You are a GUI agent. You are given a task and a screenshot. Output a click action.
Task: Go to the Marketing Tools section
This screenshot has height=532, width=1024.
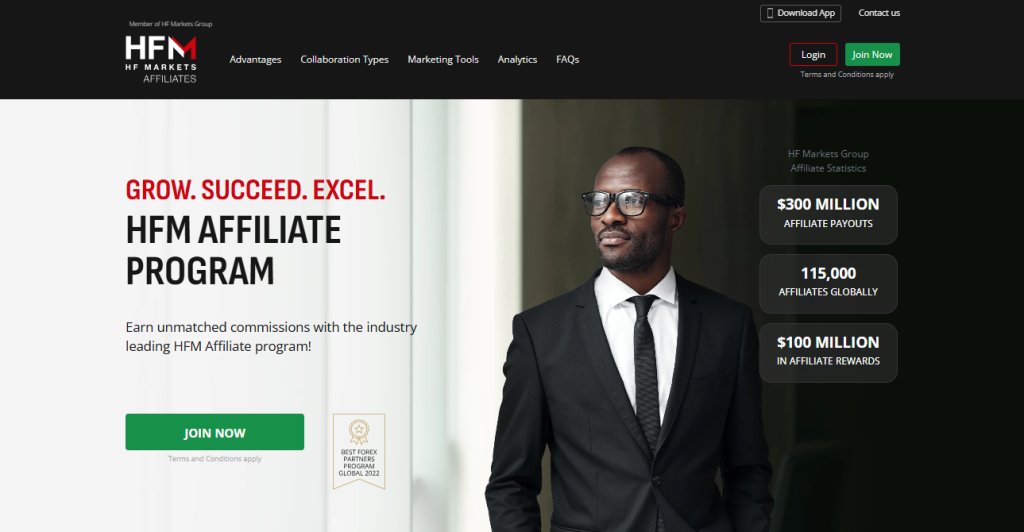443,59
